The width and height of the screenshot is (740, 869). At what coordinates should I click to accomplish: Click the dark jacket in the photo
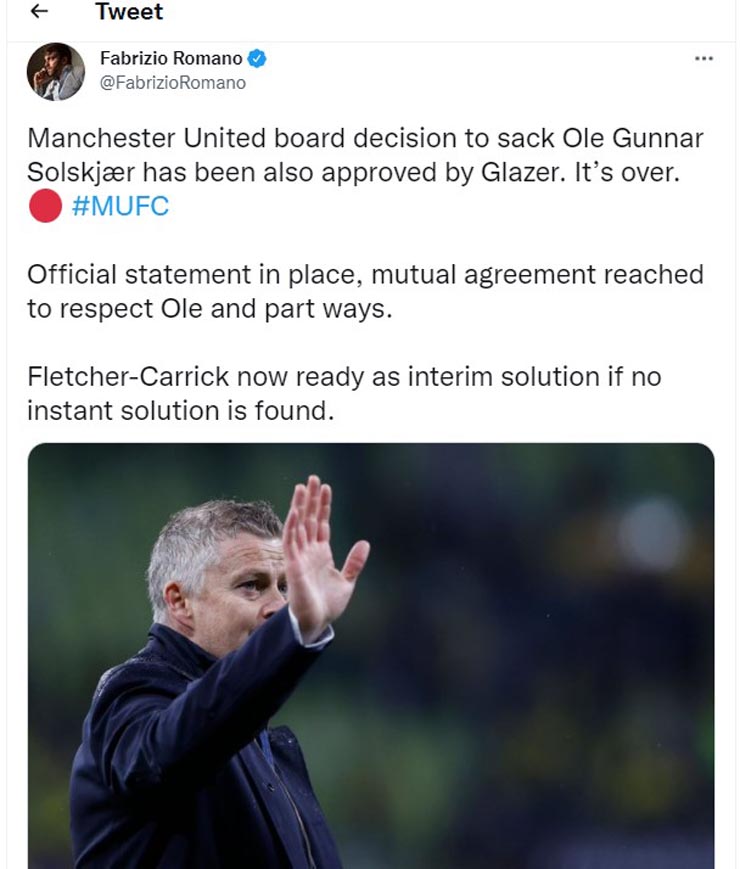(200, 760)
